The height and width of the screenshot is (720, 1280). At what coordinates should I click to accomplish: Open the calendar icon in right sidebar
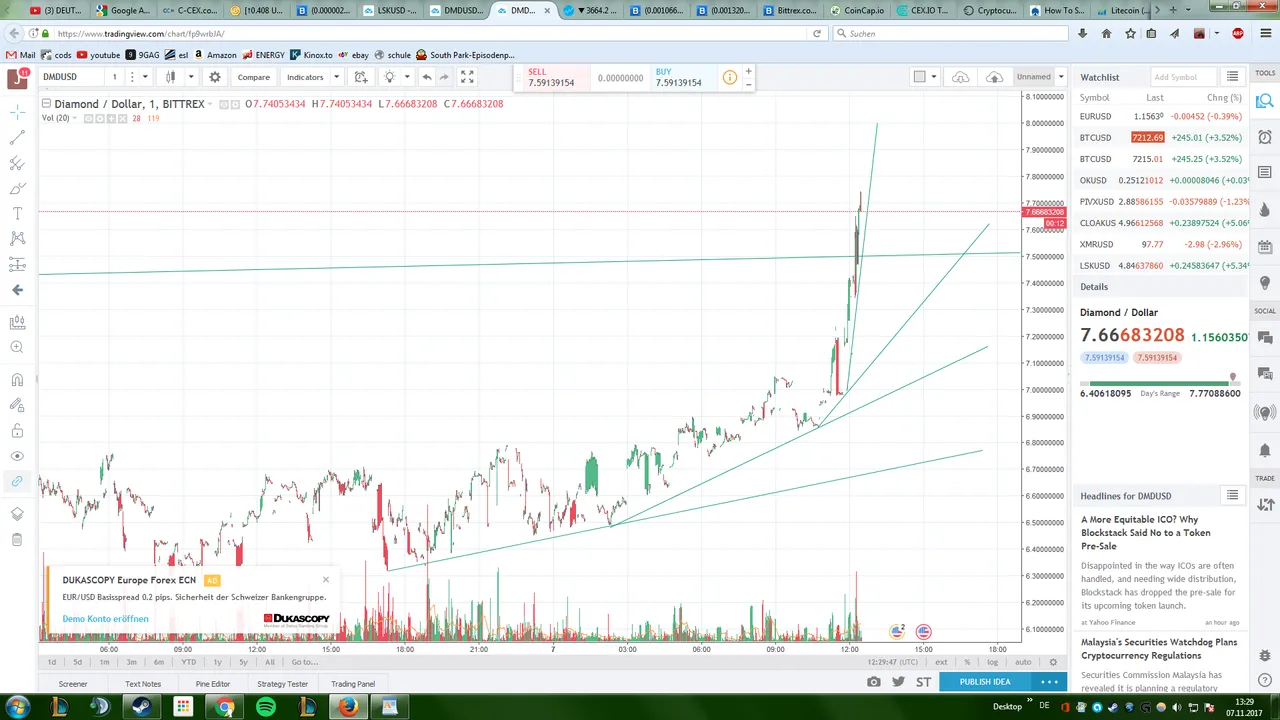(1265, 246)
